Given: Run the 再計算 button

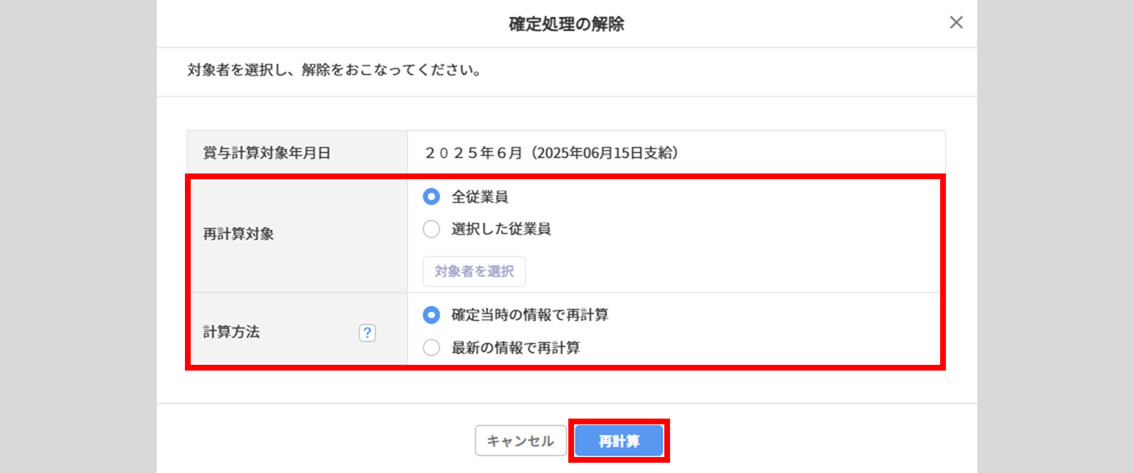Looking at the screenshot, I should (x=619, y=441).
